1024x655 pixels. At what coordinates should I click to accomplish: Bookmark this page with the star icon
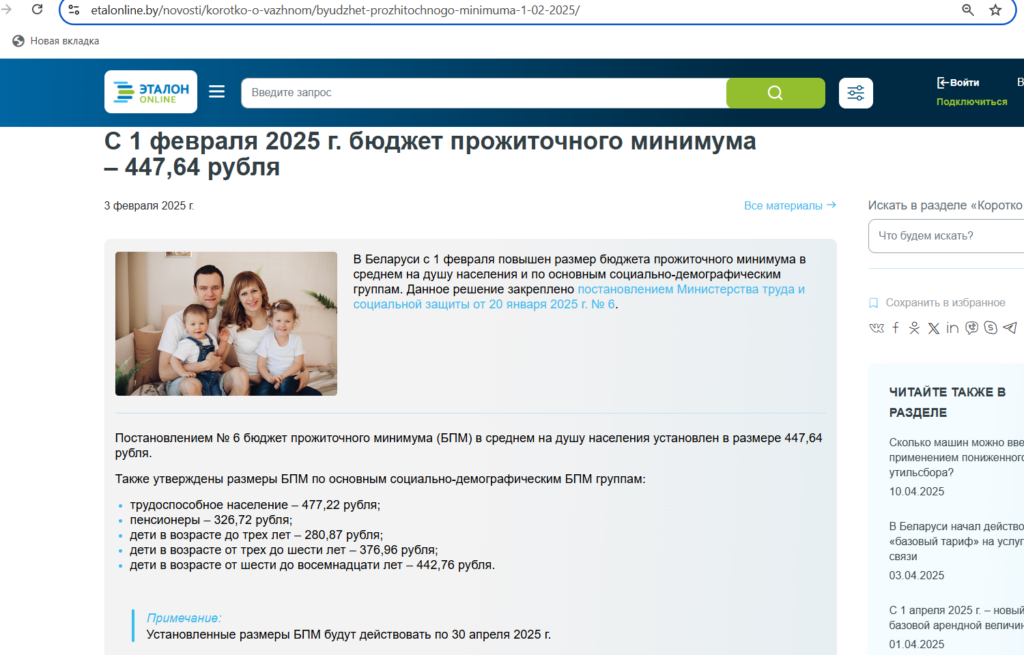(x=995, y=10)
